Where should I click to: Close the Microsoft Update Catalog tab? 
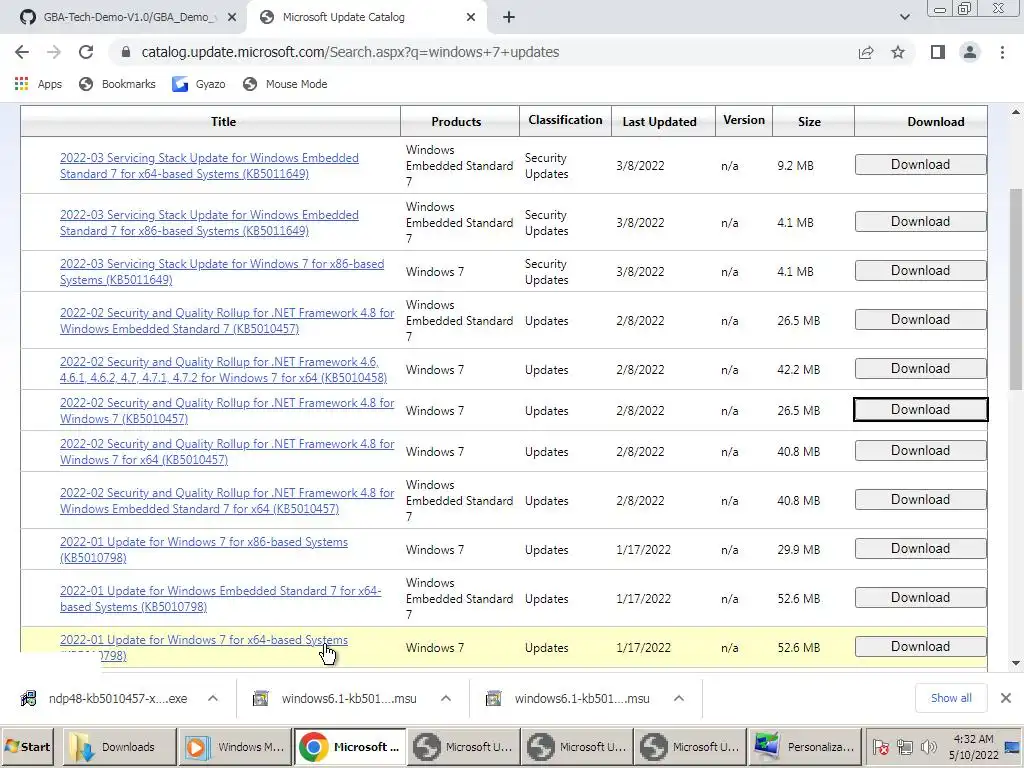[x=471, y=18]
